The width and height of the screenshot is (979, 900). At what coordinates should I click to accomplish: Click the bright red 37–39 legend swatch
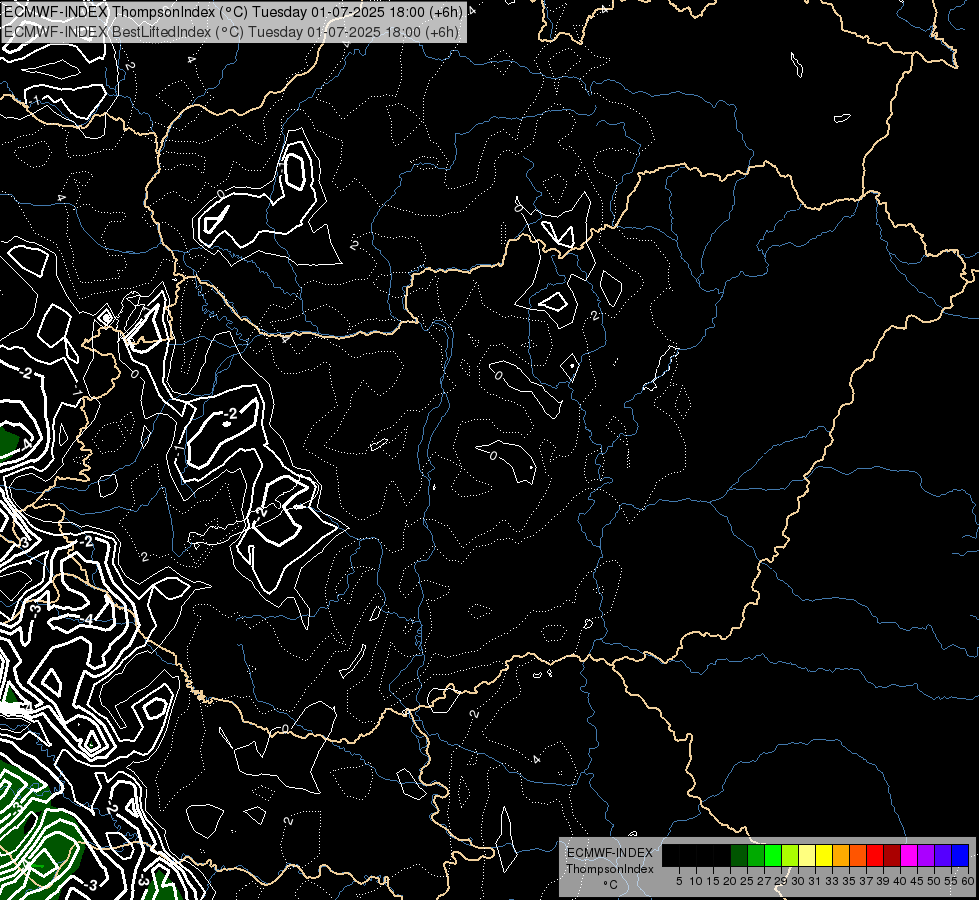click(875, 855)
